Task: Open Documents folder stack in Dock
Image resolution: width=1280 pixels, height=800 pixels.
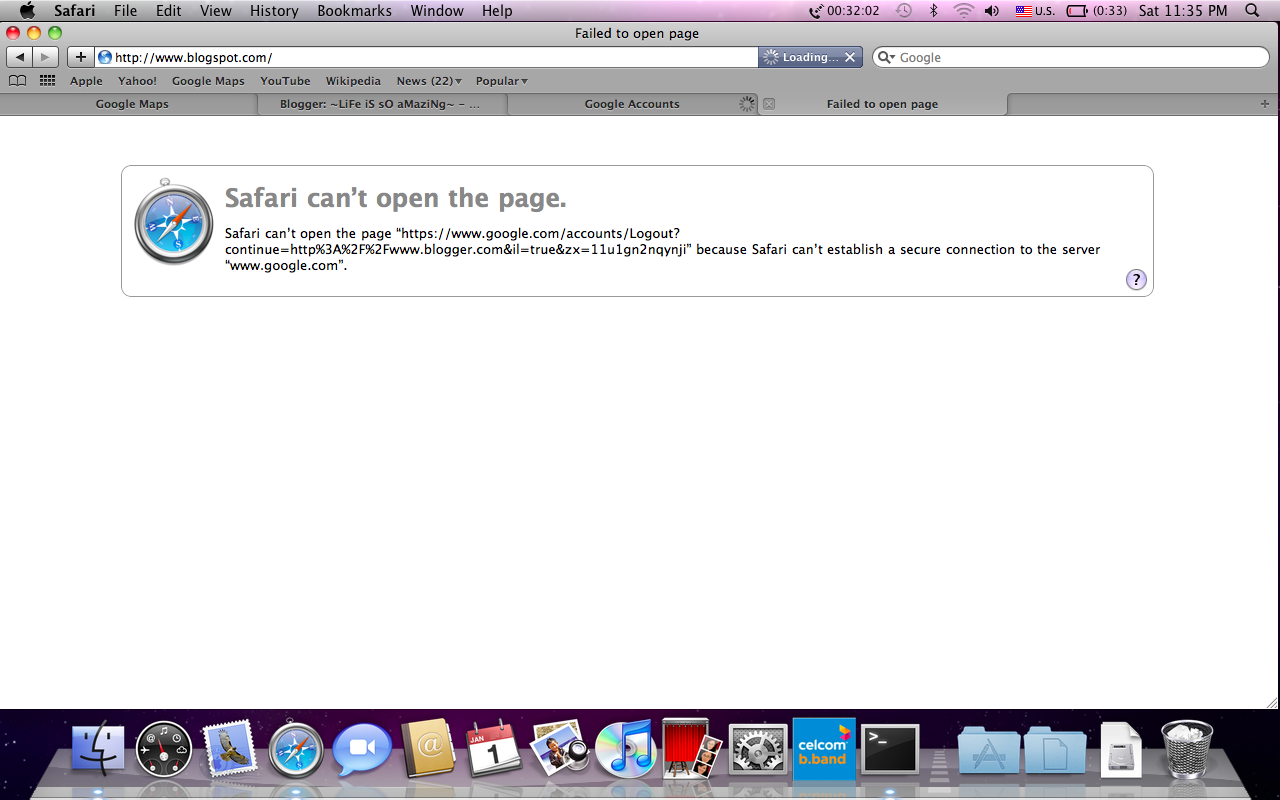Action: (1055, 749)
